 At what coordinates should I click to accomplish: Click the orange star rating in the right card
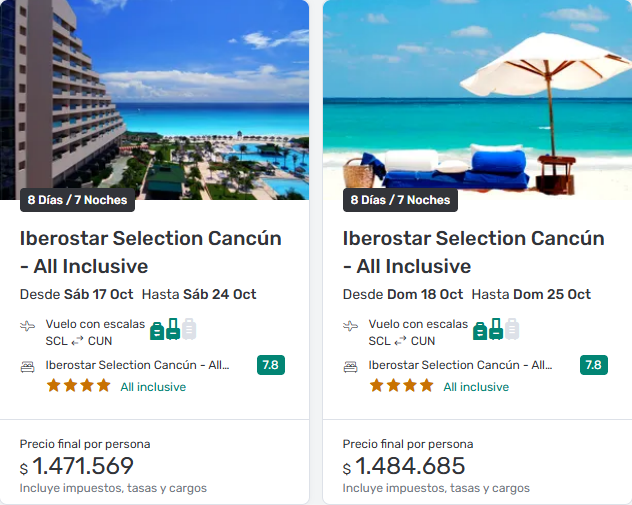click(x=401, y=386)
